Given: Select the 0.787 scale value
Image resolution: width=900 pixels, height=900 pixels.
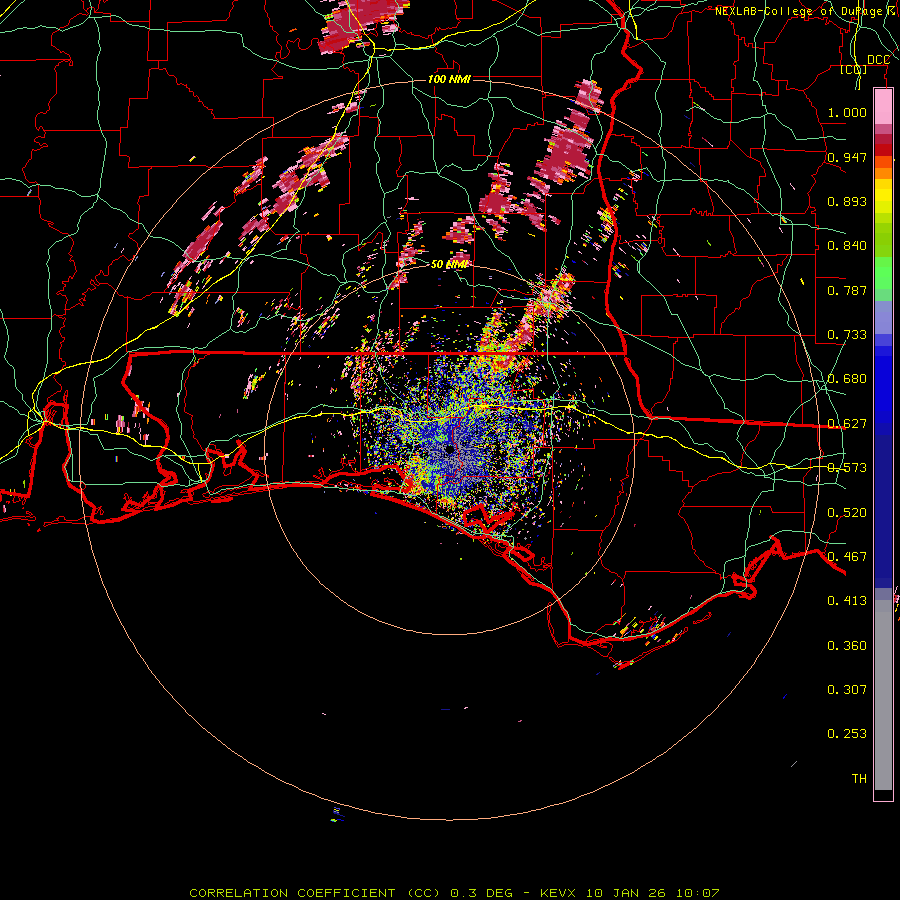Looking at the screenshot, I should [x=847, y=290].
